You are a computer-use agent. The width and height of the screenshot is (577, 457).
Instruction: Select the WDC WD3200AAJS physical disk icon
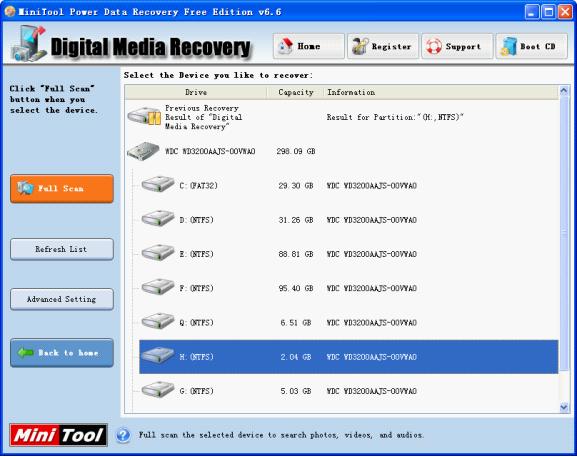[x=143, y=151]
